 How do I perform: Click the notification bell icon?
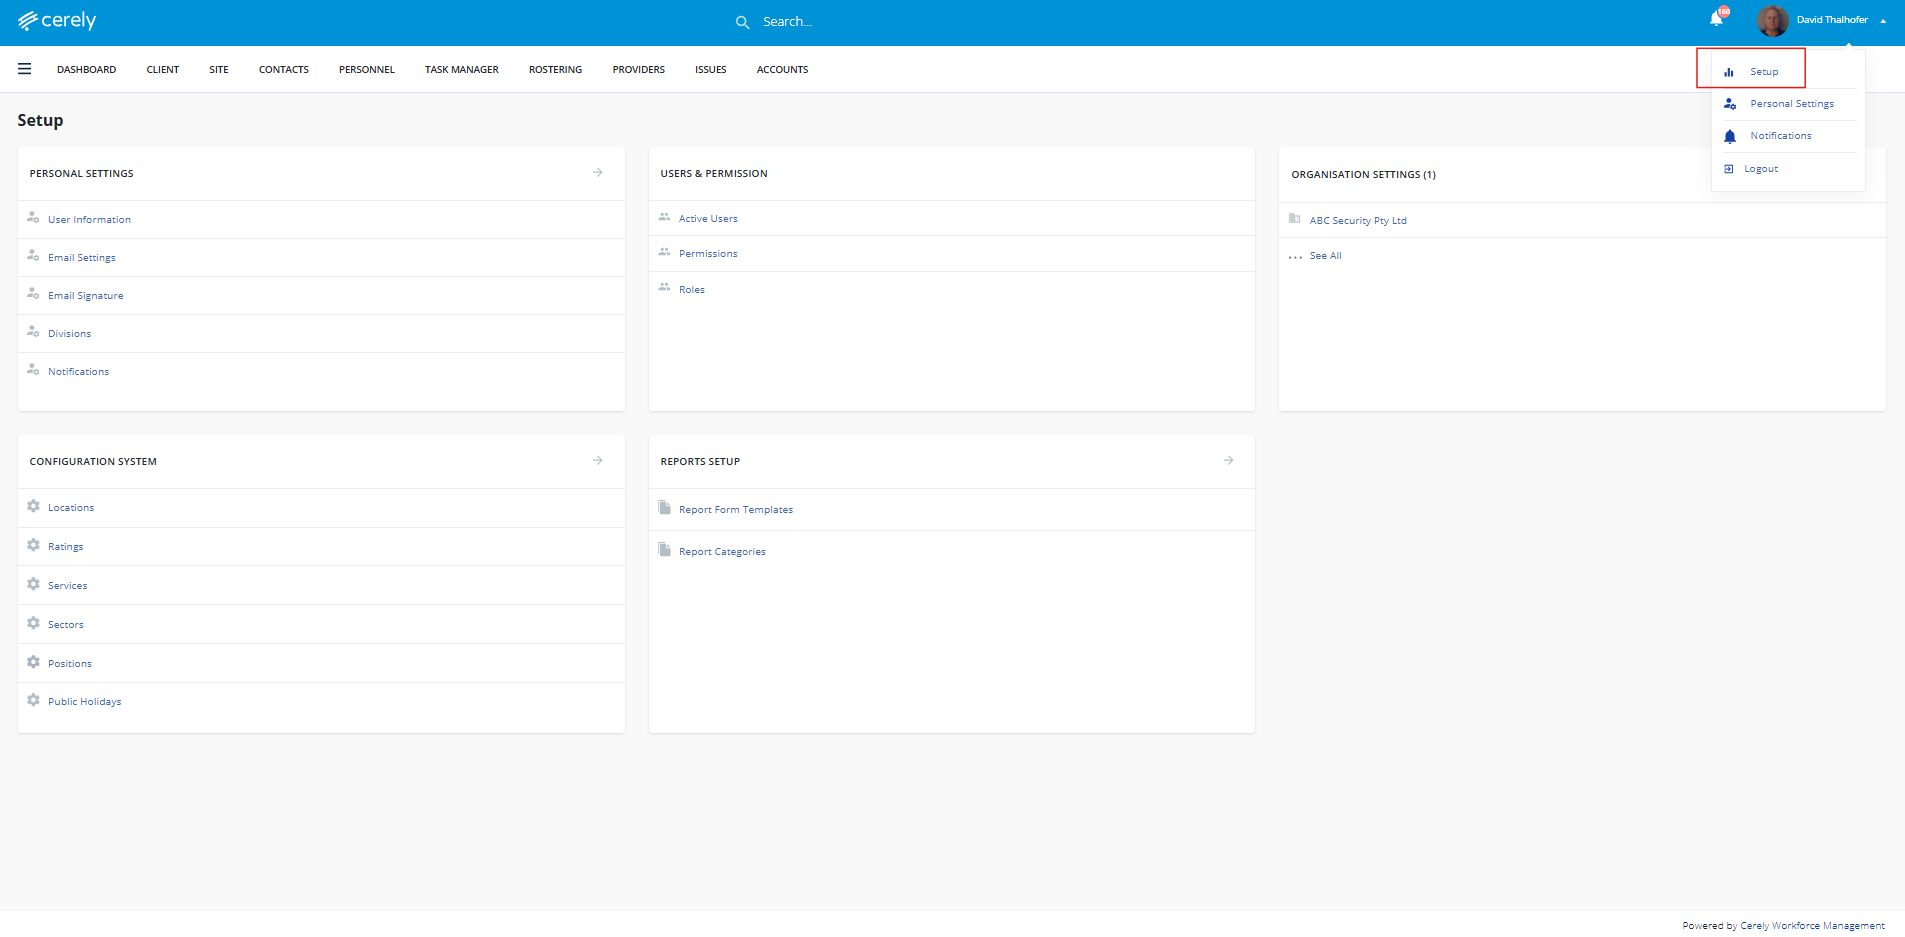[1716, 19]
